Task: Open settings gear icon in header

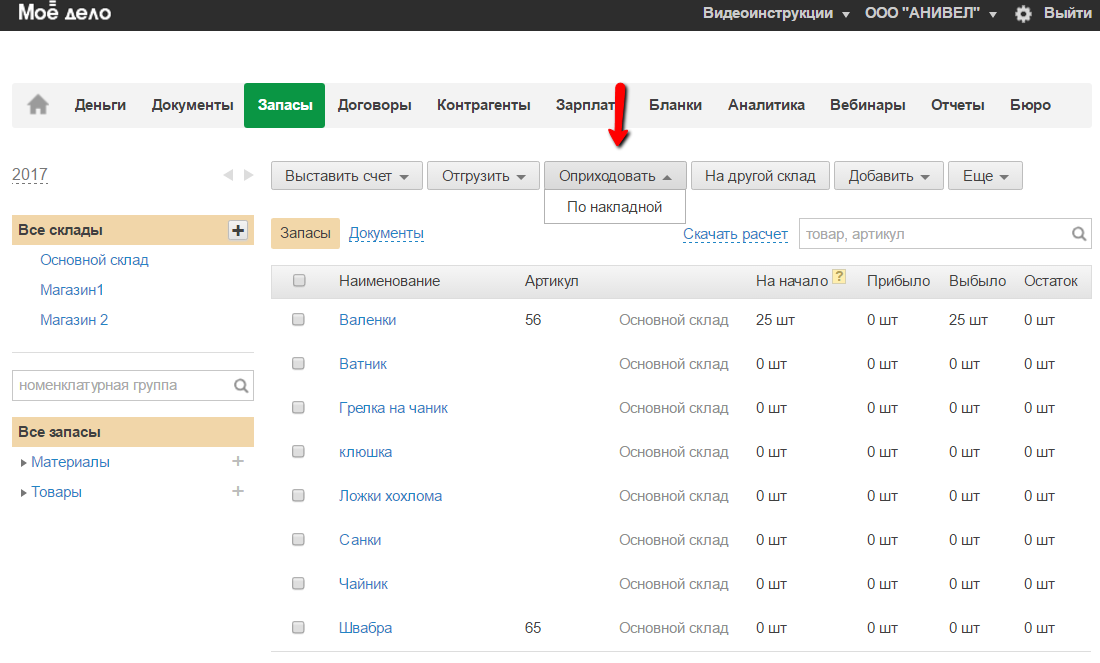Action: pyautogui.click(x=1023, y=14)
